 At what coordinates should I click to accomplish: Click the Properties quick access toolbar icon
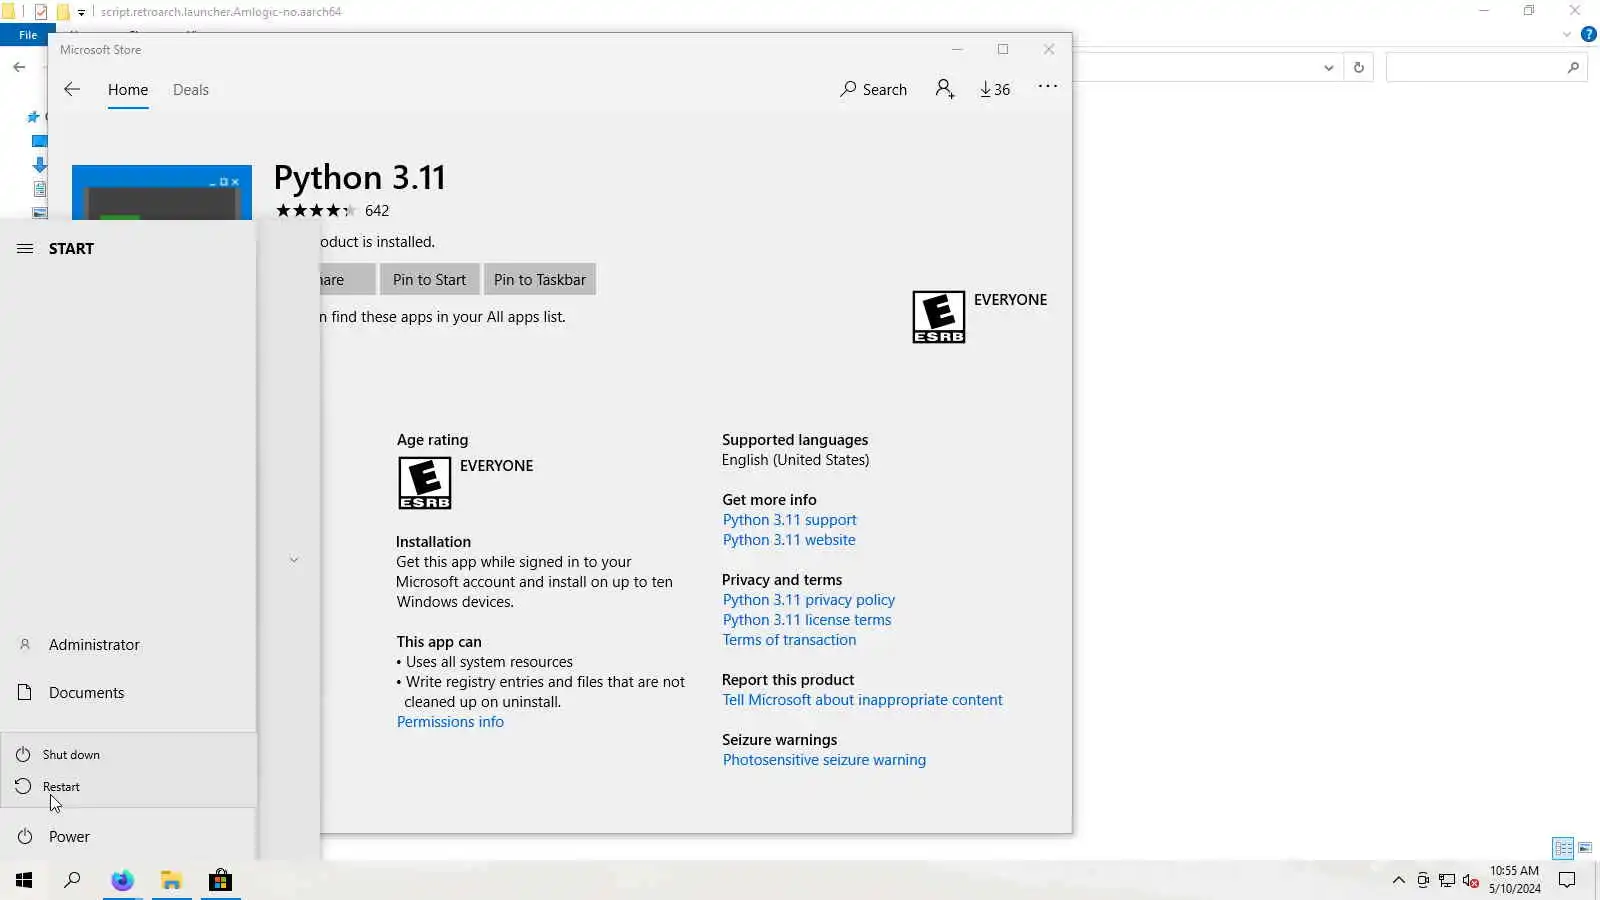[x=41, y=12]
